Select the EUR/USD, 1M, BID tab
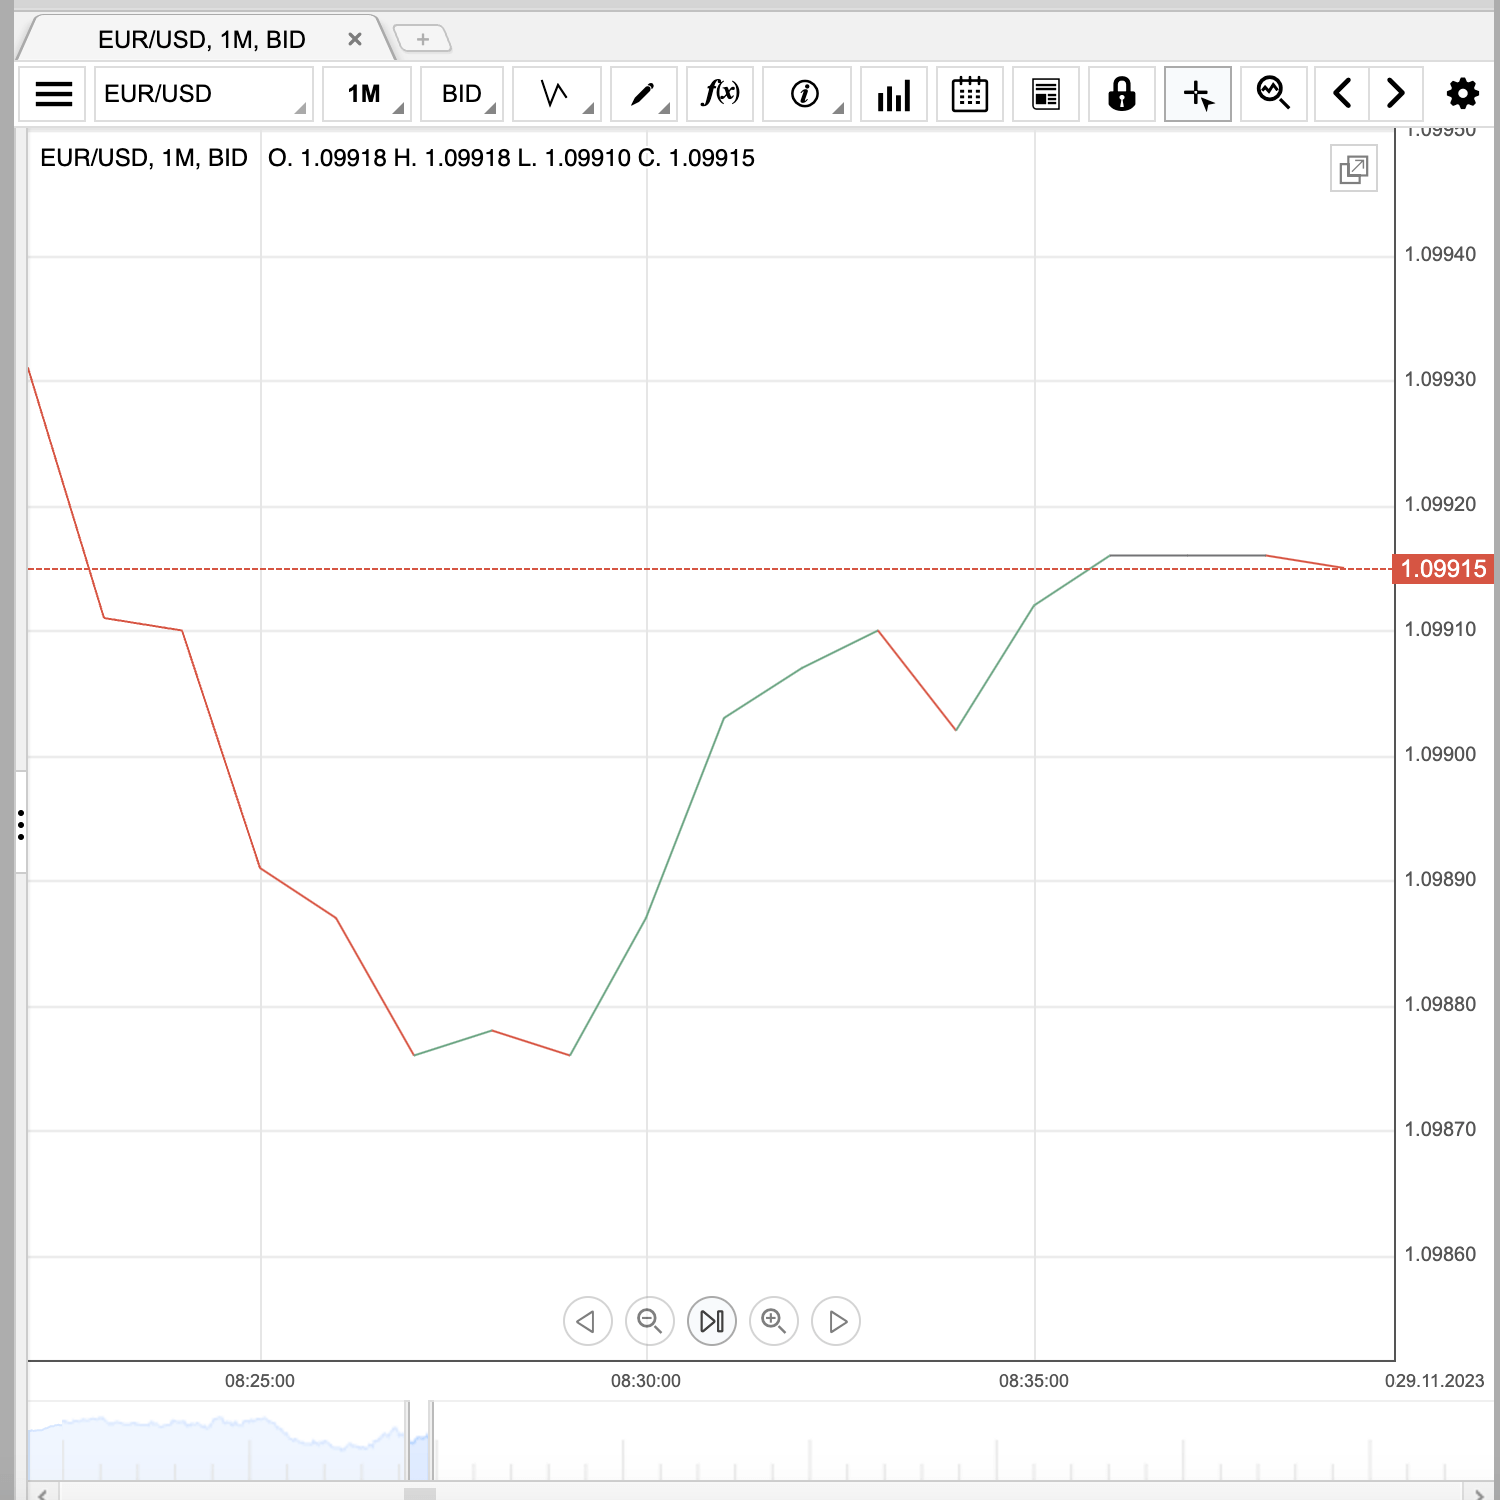1500x1500 pixels. pyautogui.click(x=201, y=40)
